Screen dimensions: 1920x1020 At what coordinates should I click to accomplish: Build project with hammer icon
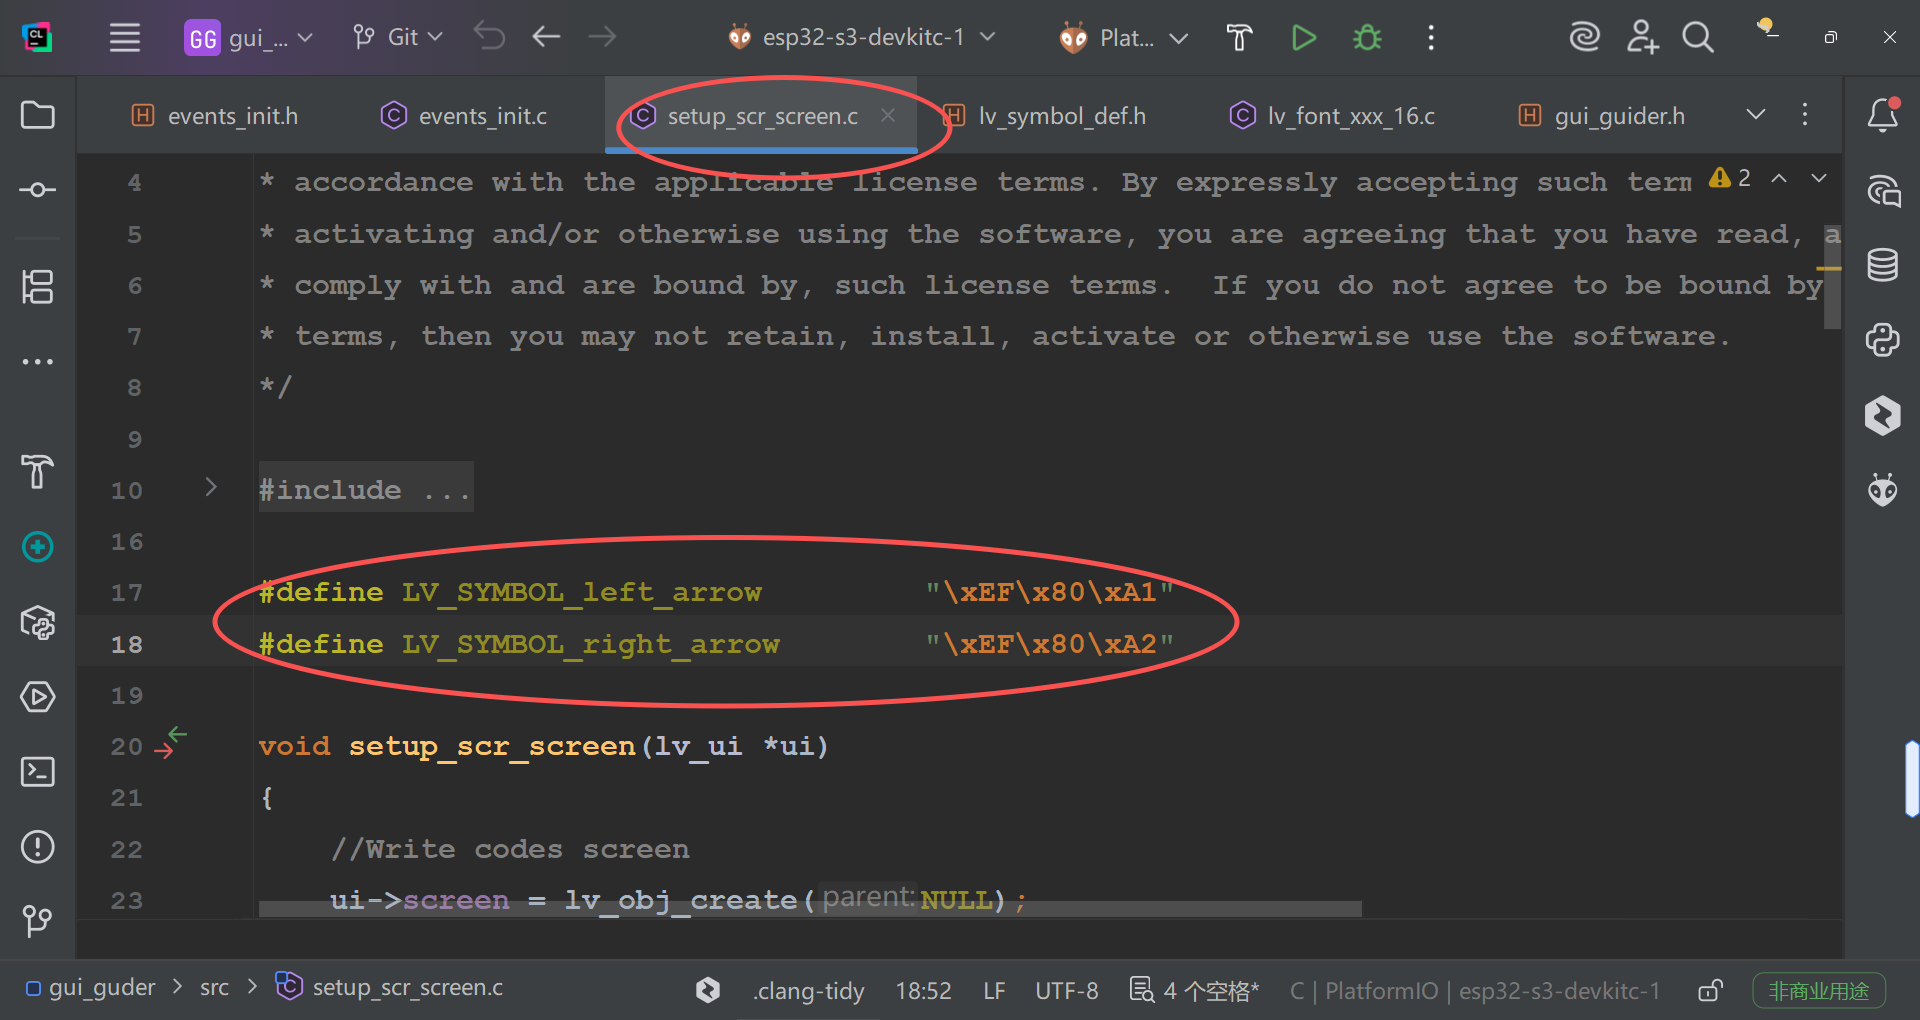1240,38
